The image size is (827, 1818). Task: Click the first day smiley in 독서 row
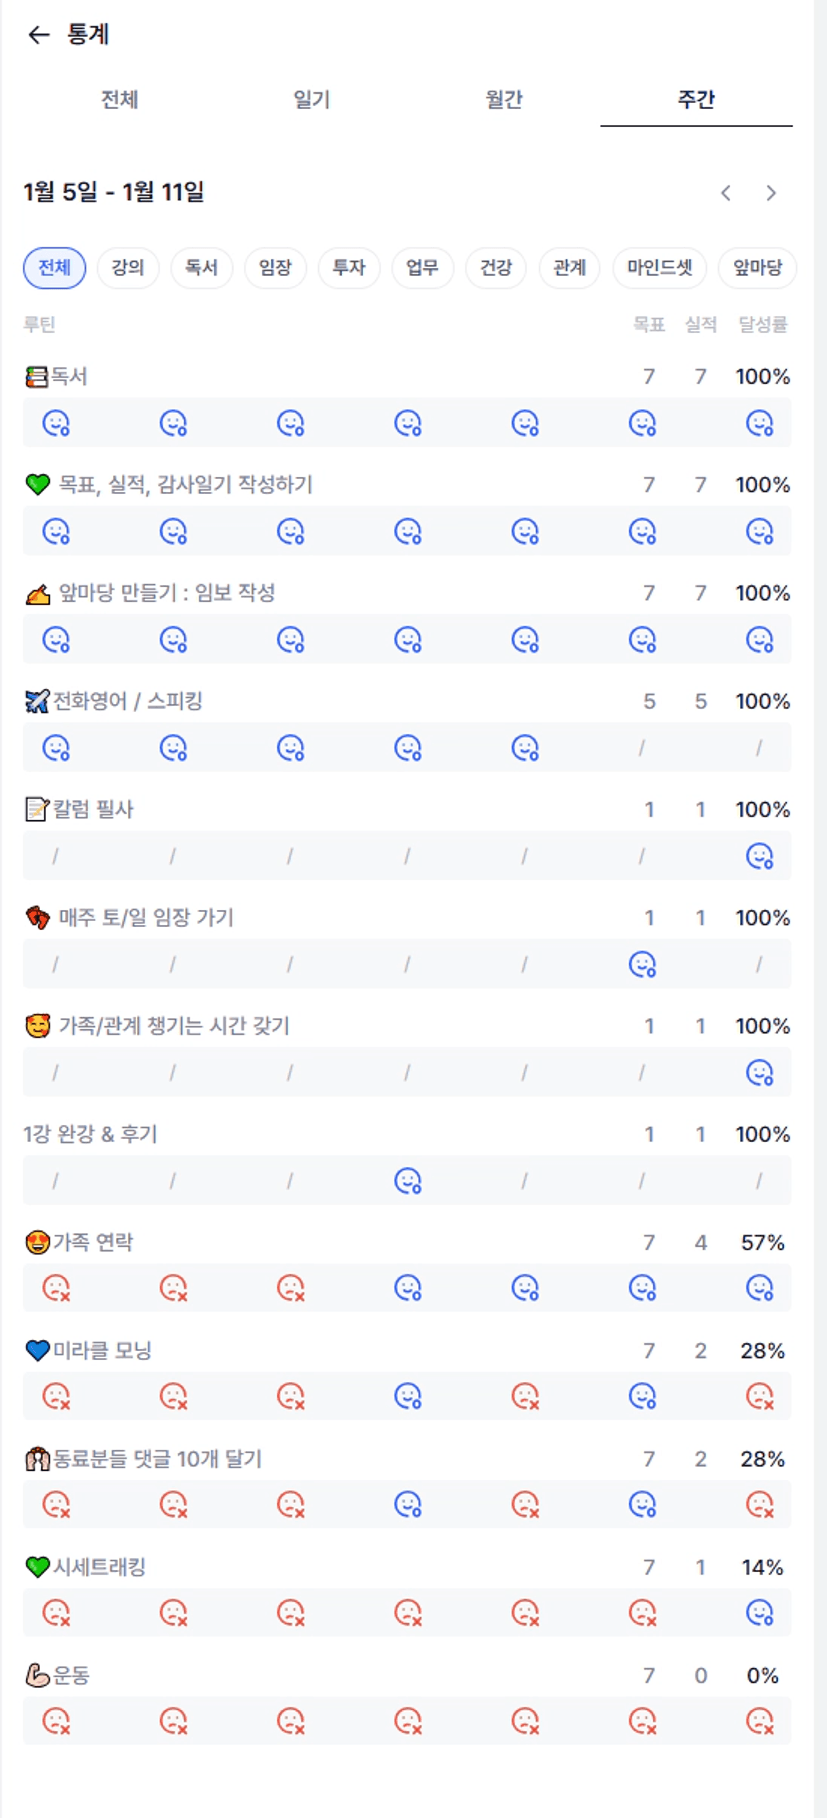tap(56, 424)
